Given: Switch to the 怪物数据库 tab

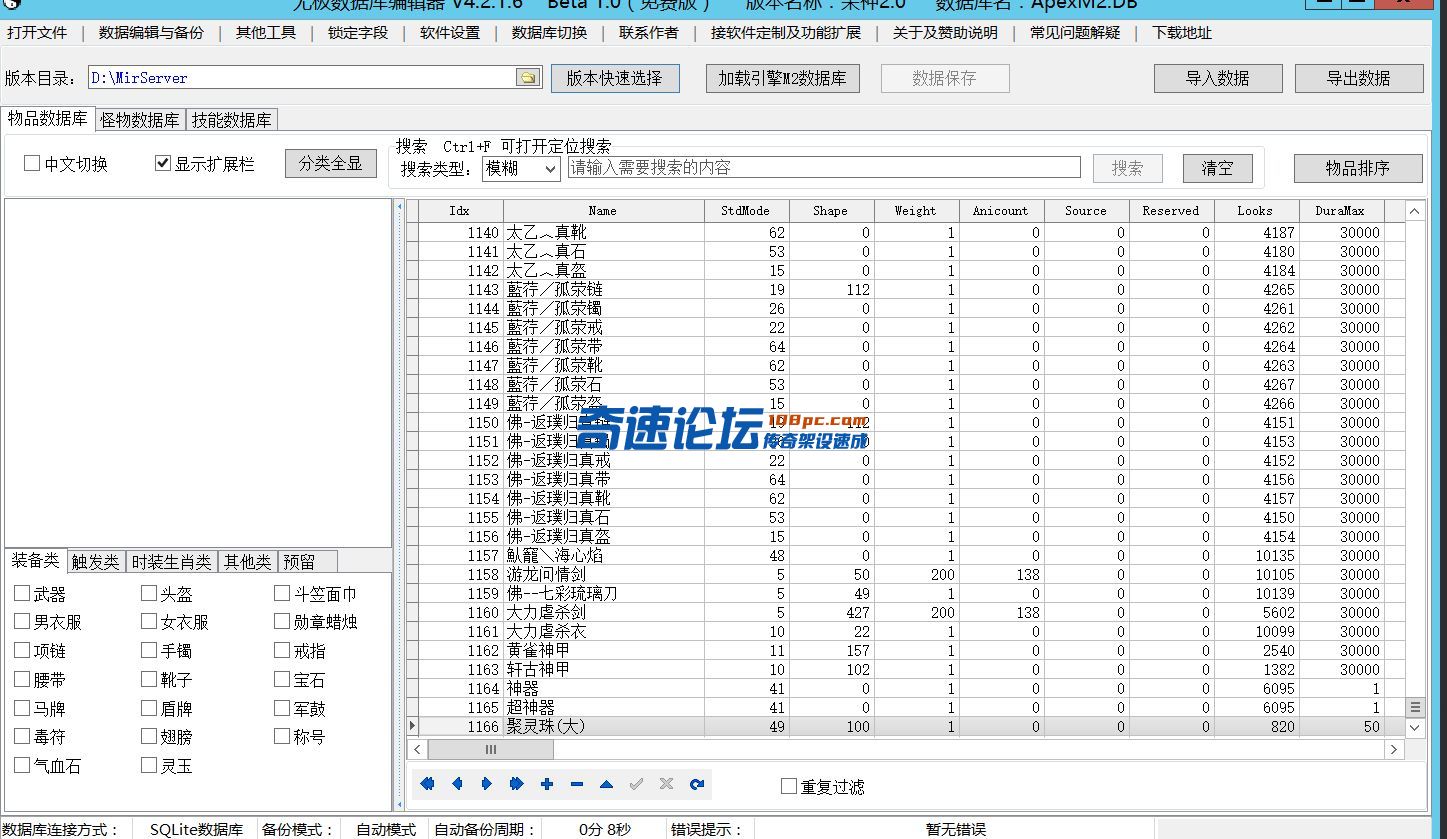Looking at the screenshot, I should tap(140, 120).
